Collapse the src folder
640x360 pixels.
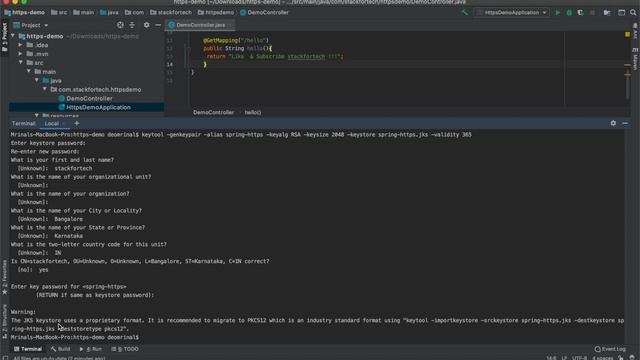tap(21, 62)
